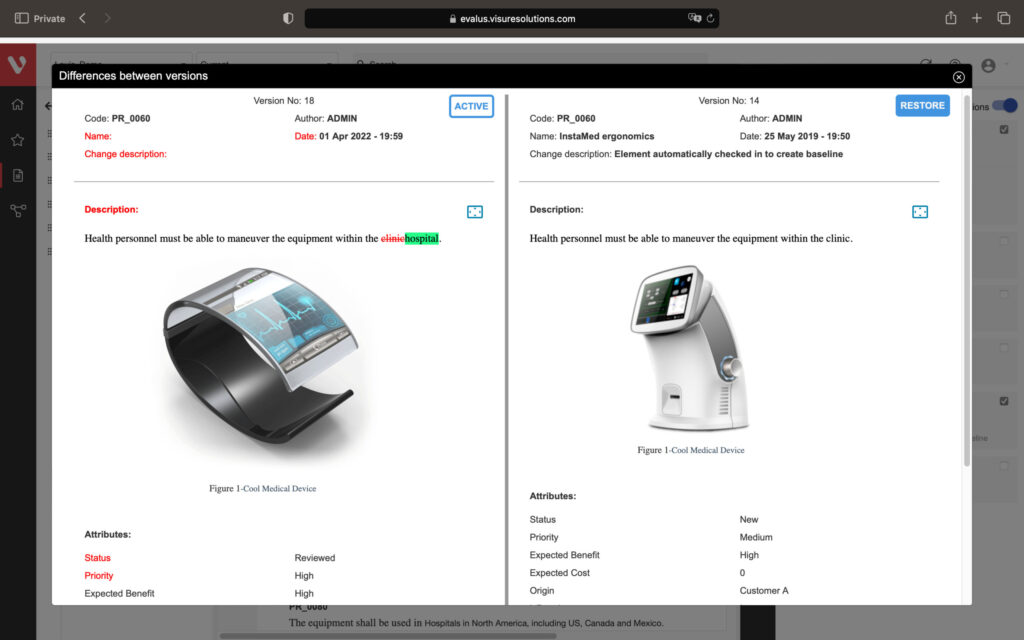Screen dimensions: 1024x640
Task: Open the favorites star in the sidebar
Action: click(17, 140)
